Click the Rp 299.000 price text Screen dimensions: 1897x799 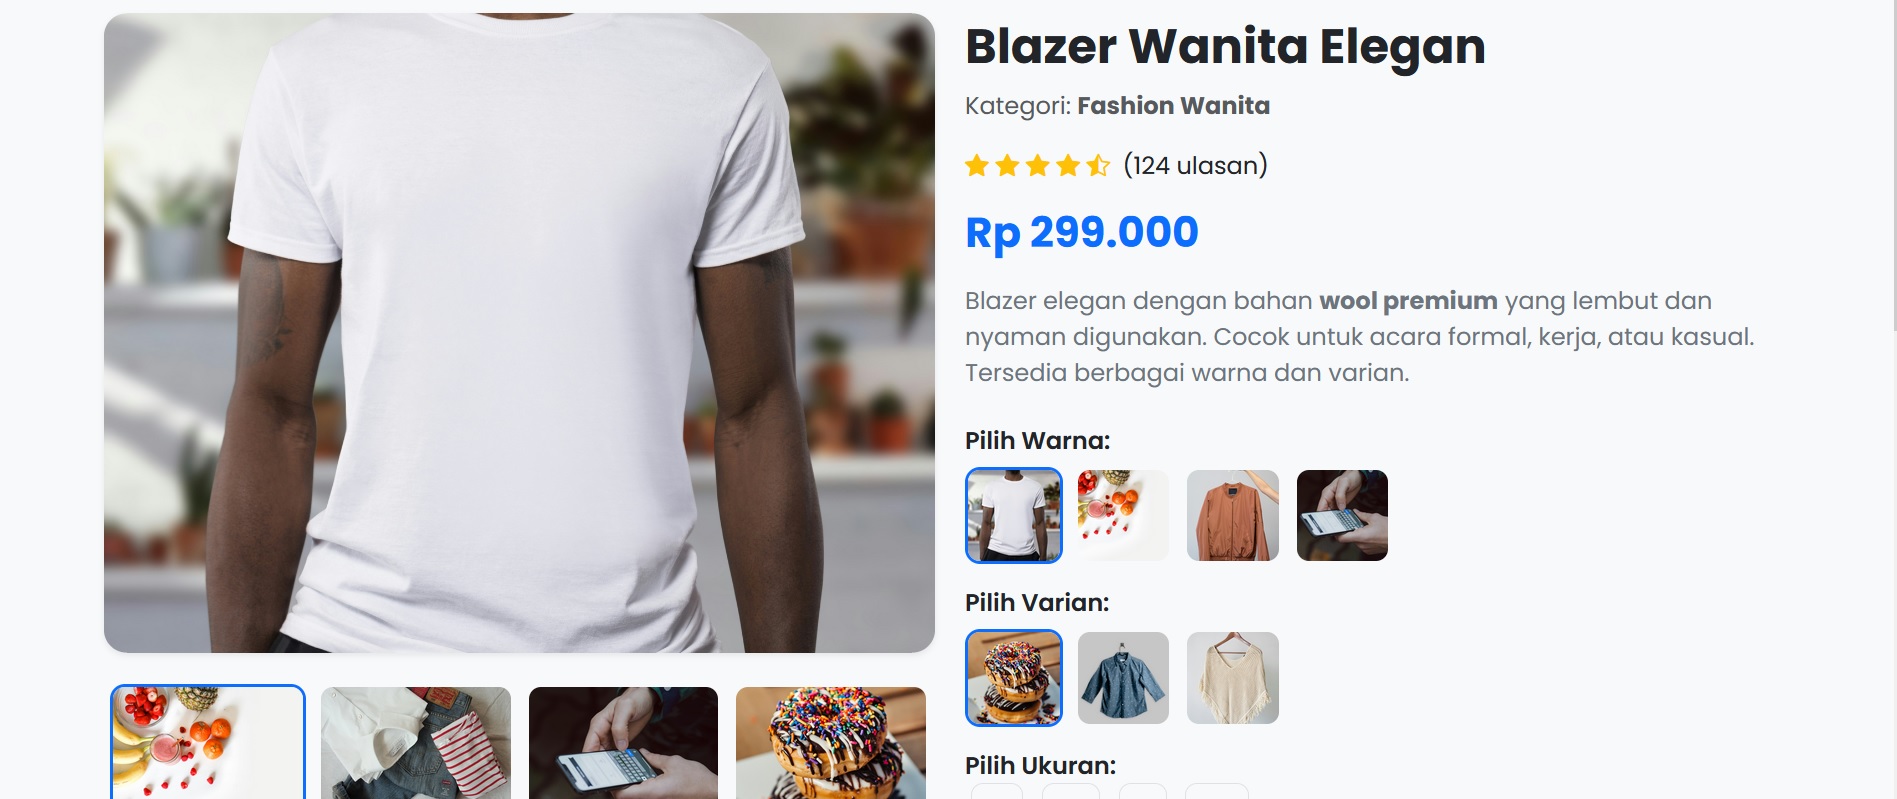click(1081, 233)
